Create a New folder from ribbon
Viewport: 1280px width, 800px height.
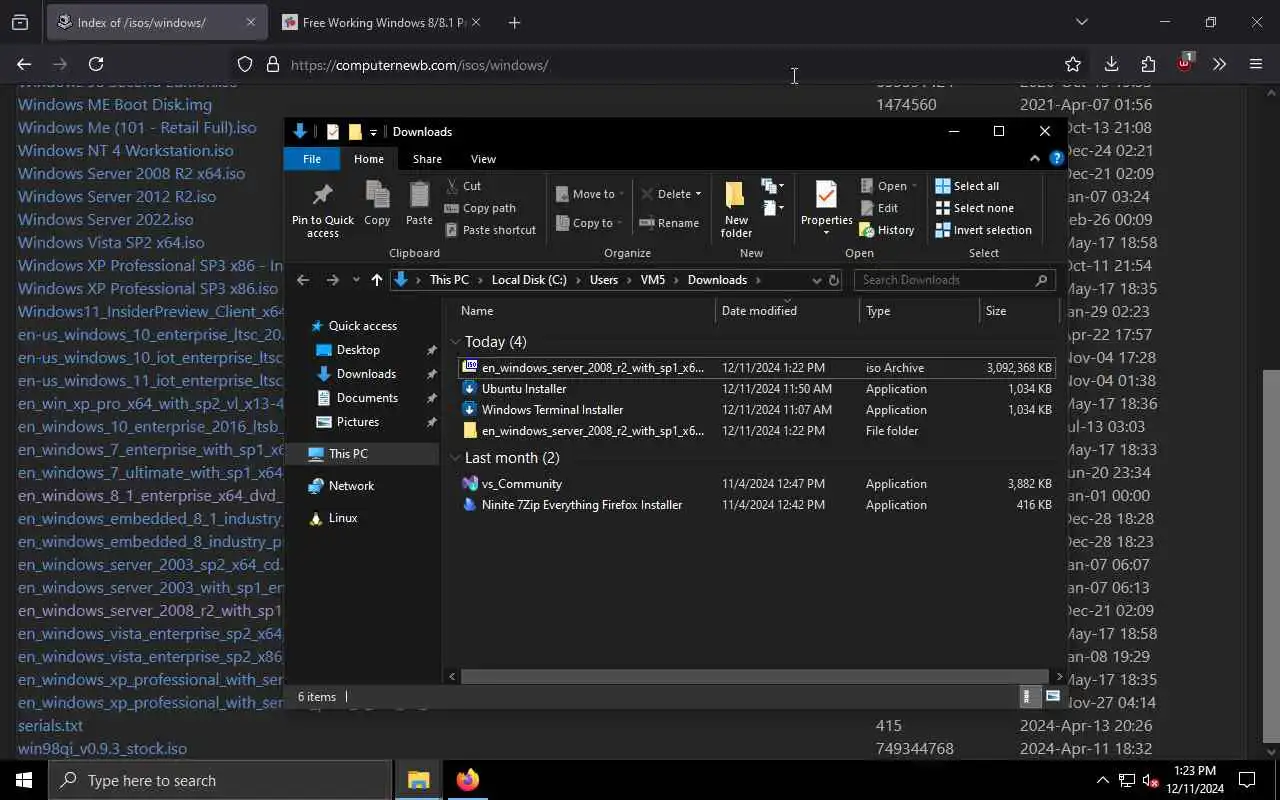coord(736,210)
